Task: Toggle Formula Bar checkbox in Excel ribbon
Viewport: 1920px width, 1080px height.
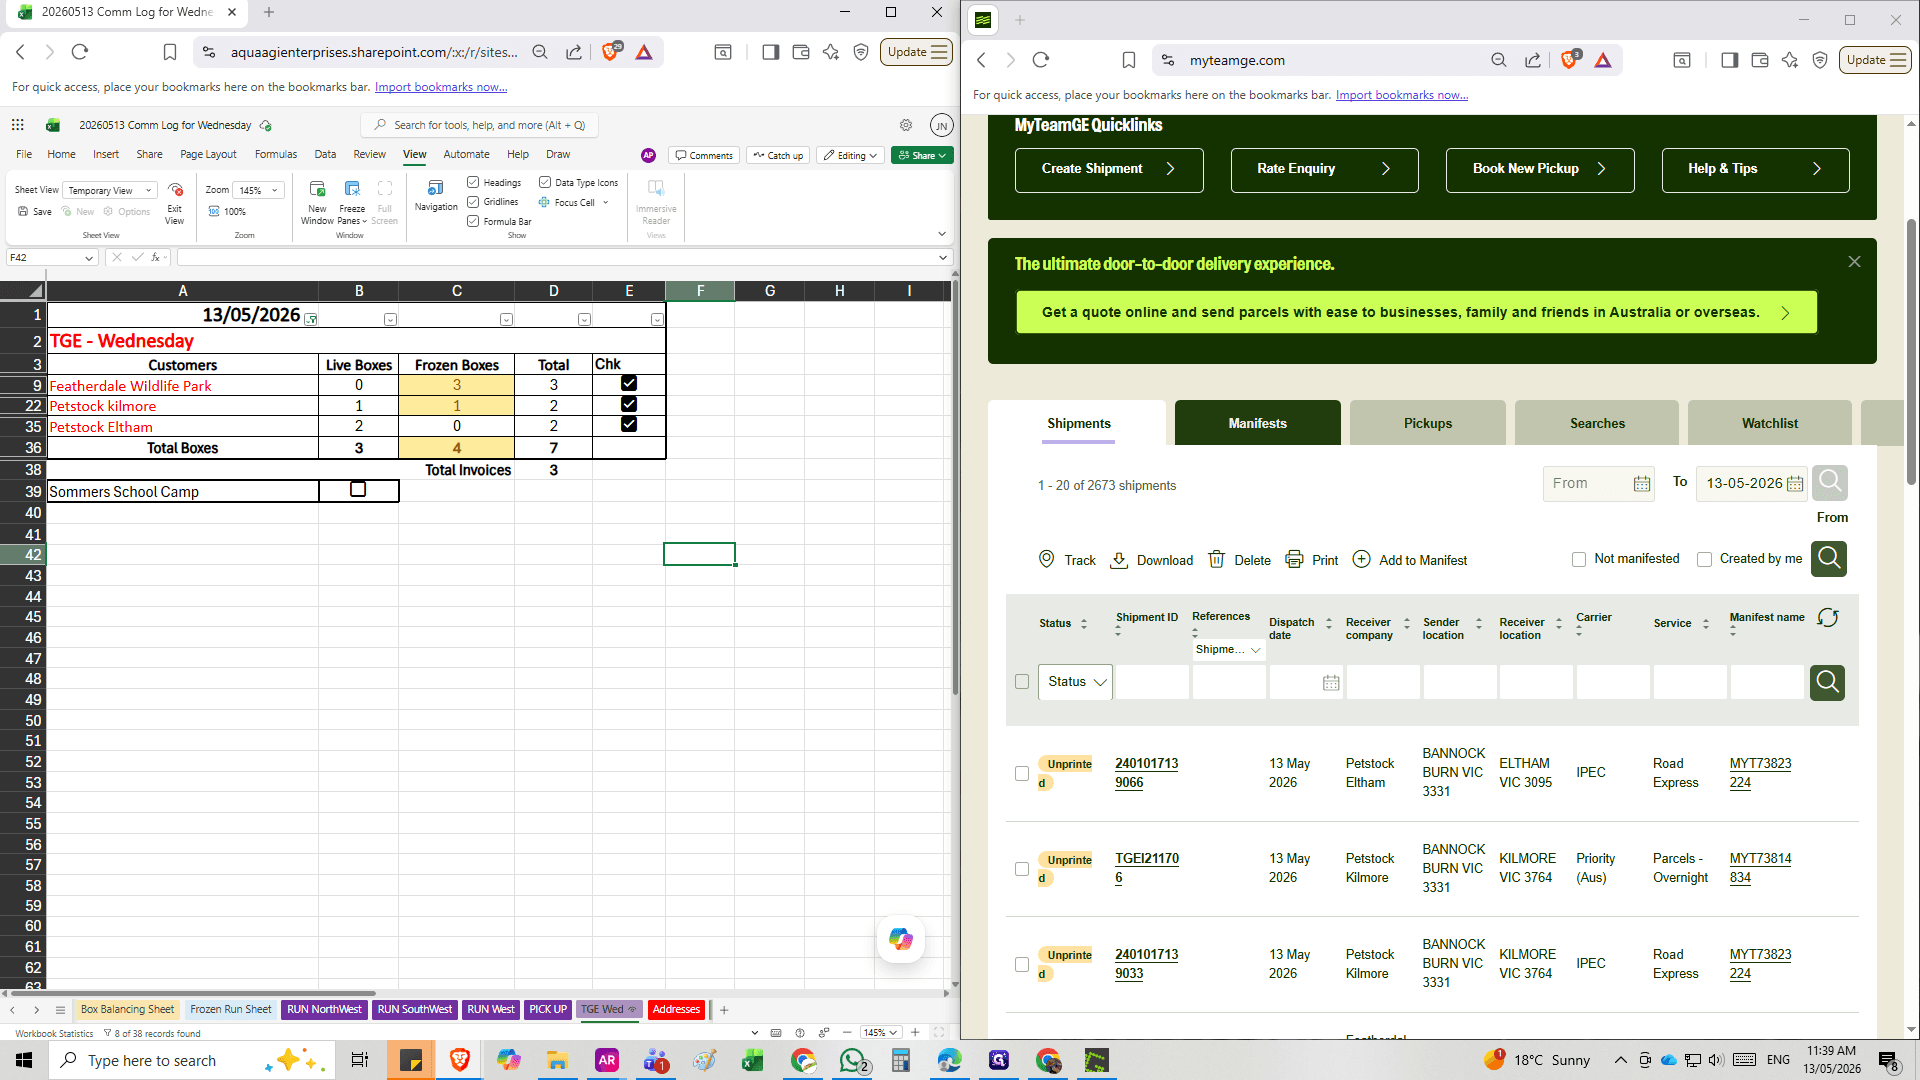Action: [473, 221]
